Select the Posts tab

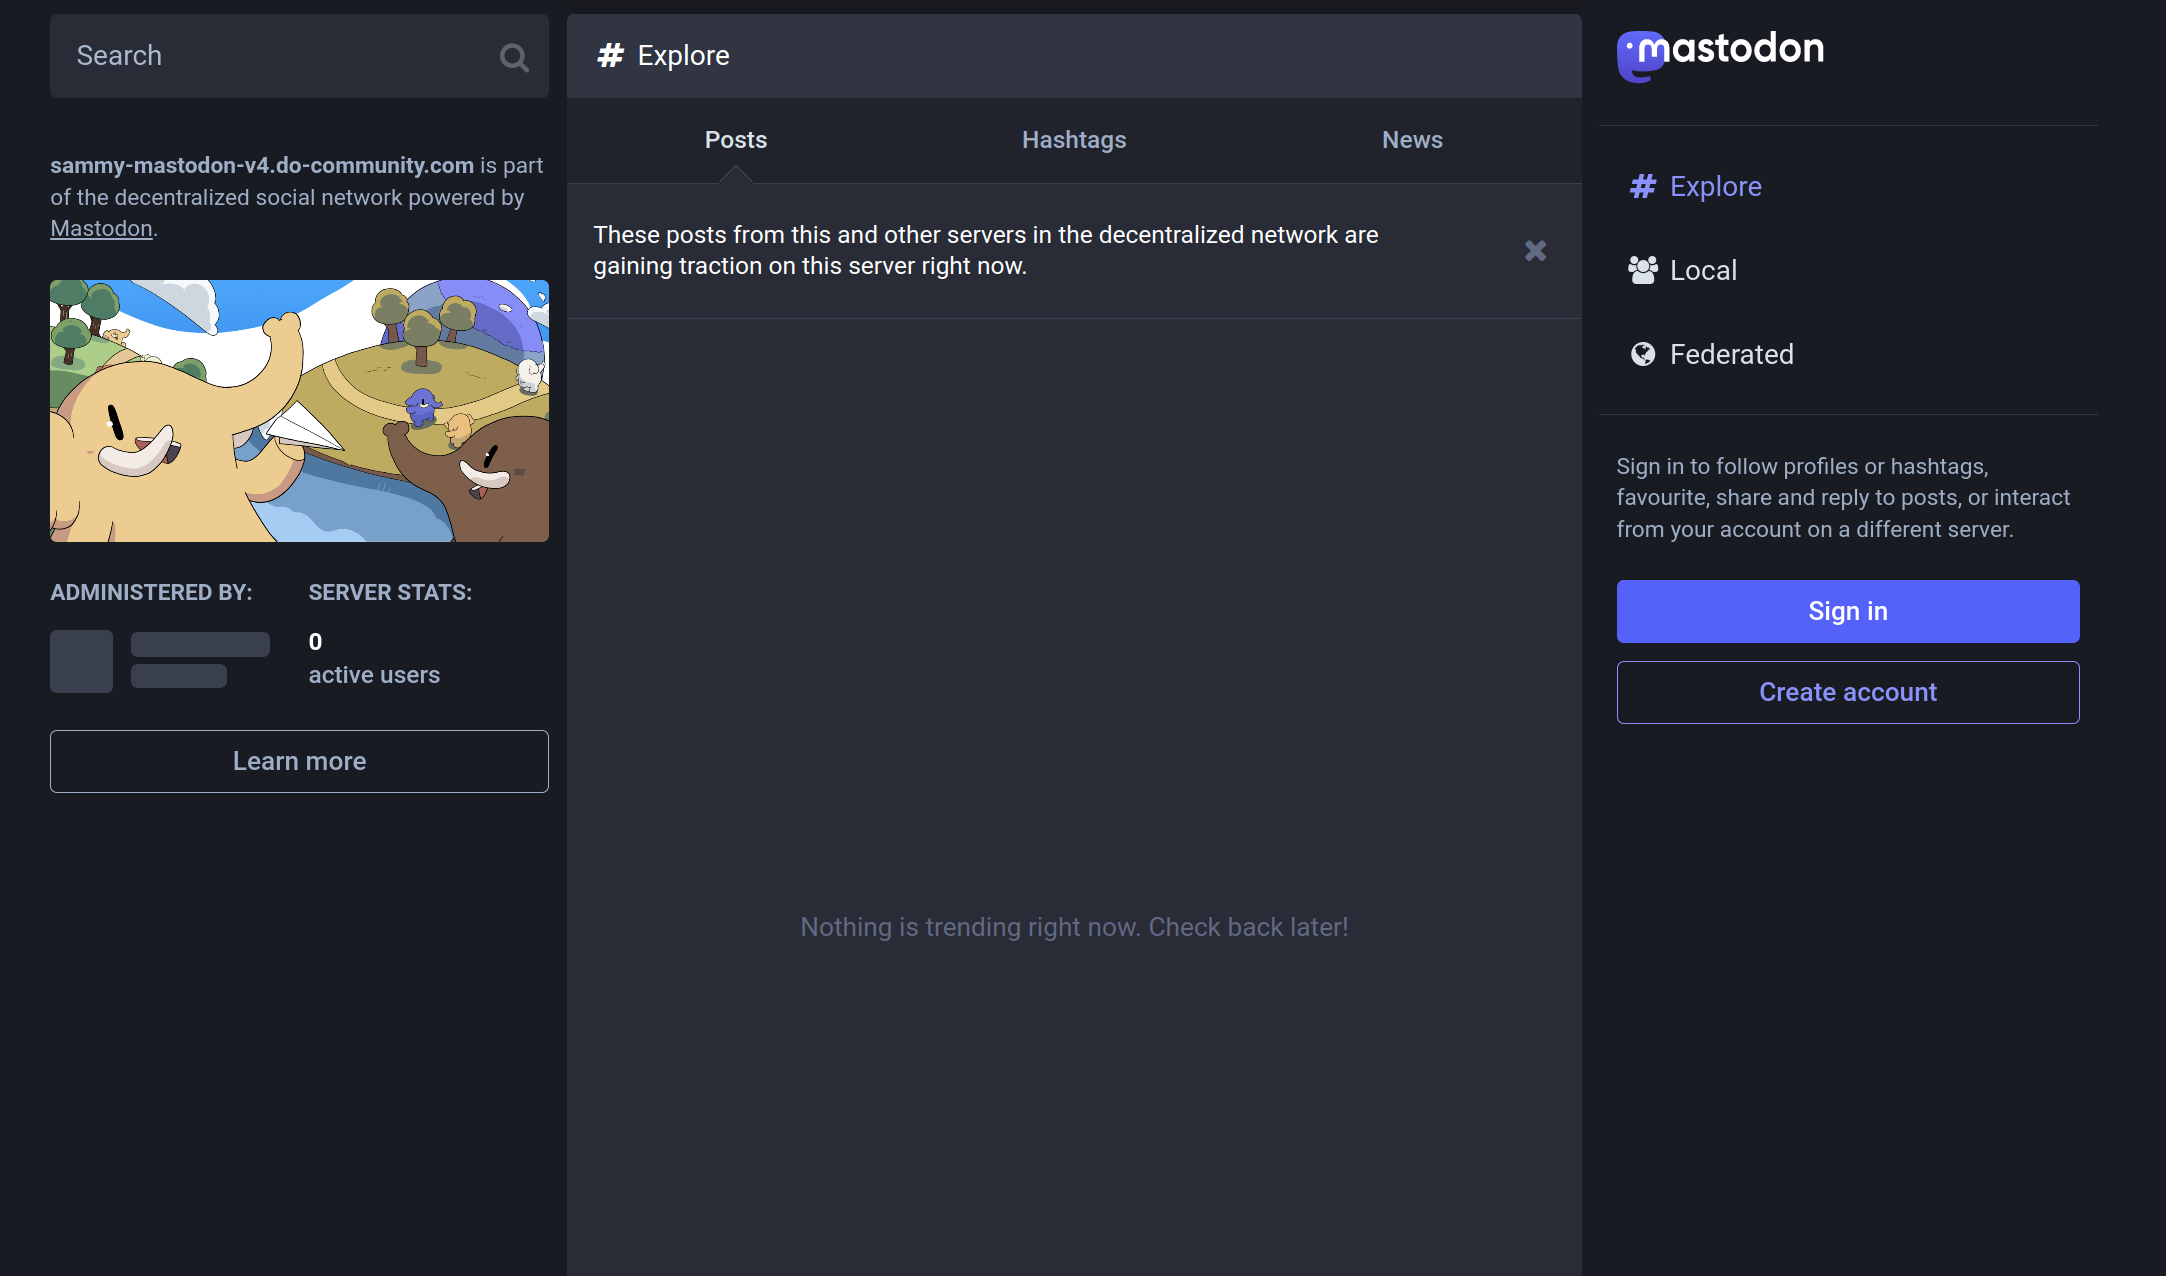click(x=735, y=140)
